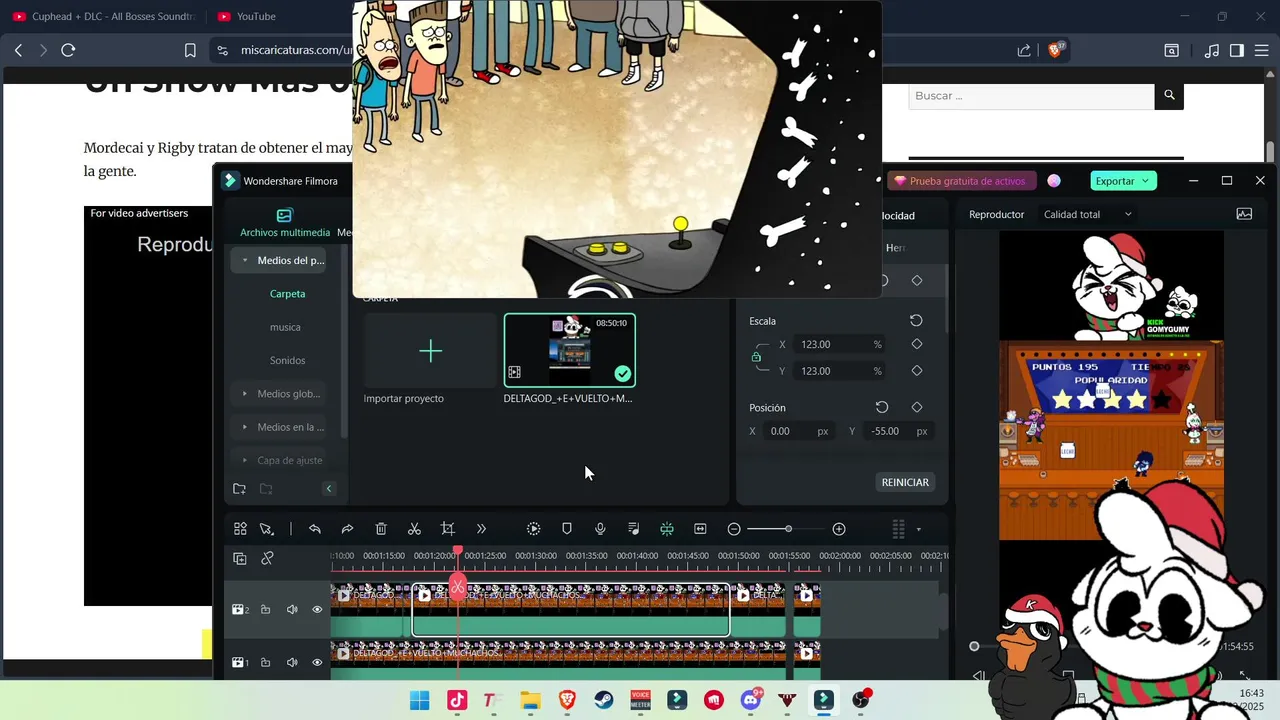
Task: Select the musica folder
Action: (285, 327)
